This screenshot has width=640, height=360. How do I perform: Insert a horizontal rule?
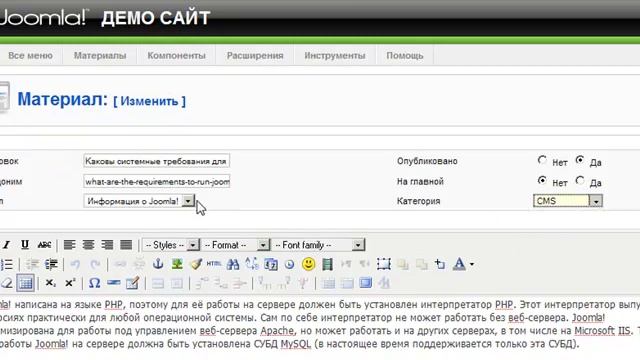[x=113, y=283]
